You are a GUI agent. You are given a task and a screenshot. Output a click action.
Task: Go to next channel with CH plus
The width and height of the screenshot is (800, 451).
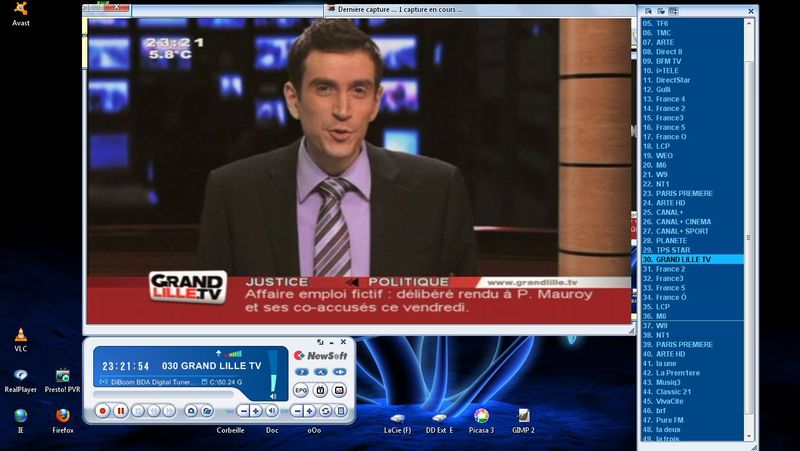pyautogui.click(x=309, y=411)
